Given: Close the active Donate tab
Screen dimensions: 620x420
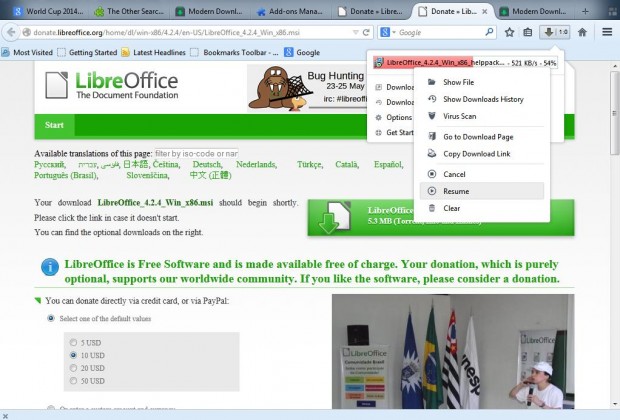Looking at the screenshot, I should (x=485, y=11).
